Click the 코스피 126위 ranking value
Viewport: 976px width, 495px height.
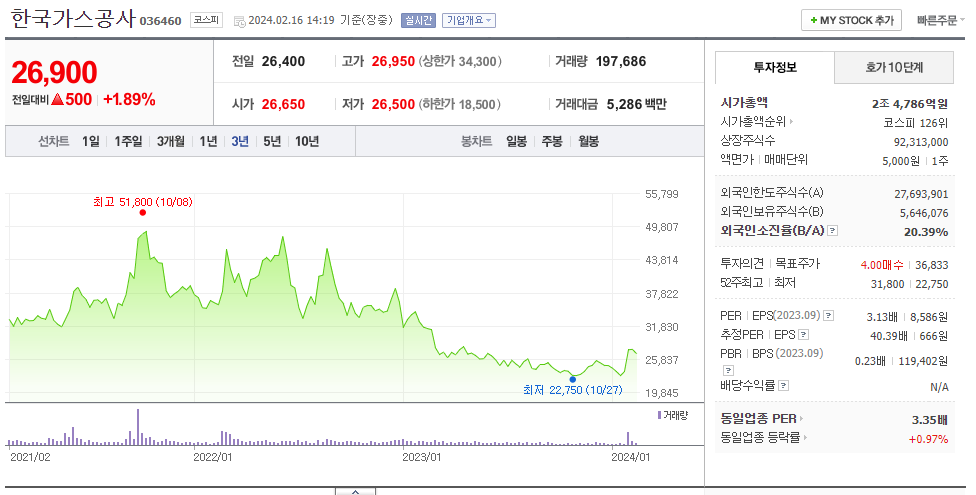tap(916, 123)
